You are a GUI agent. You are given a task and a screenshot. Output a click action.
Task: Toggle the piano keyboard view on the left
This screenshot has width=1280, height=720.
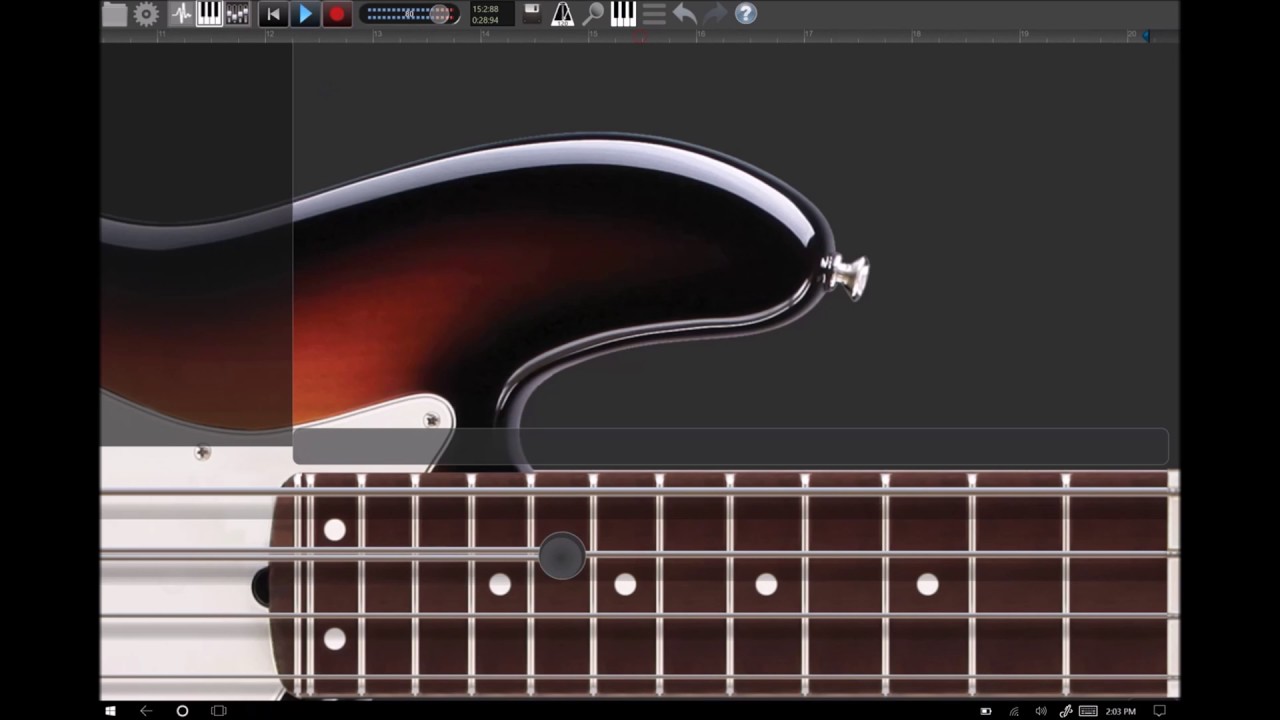[208, 14]
